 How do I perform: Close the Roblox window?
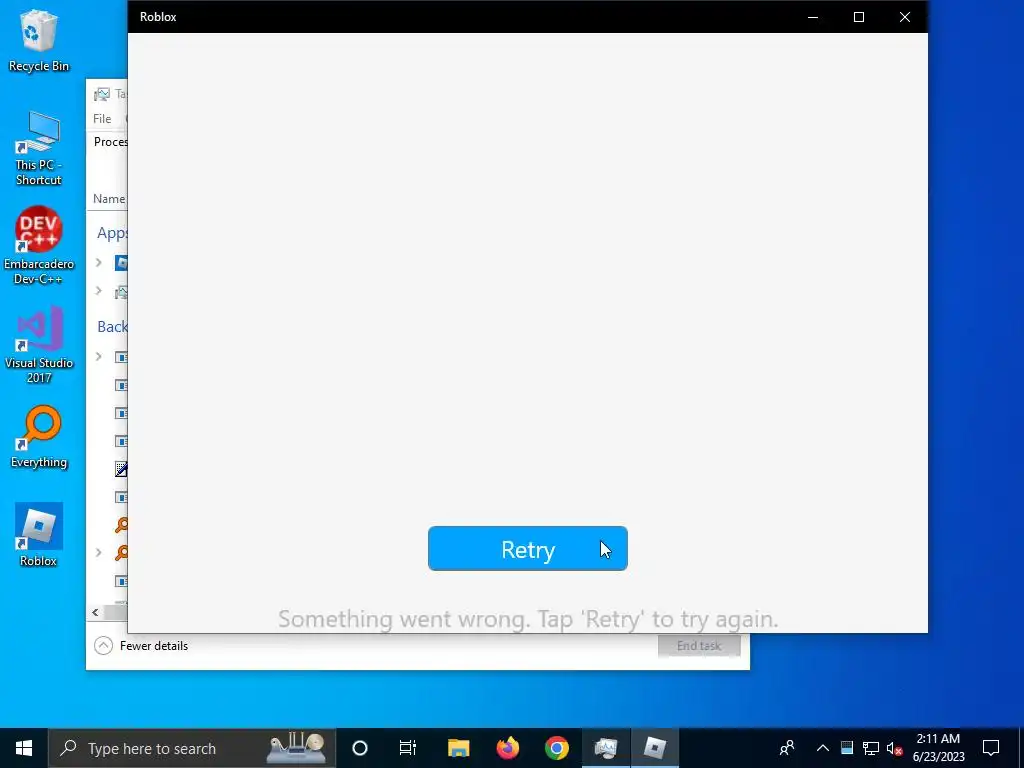click(904, 17)
